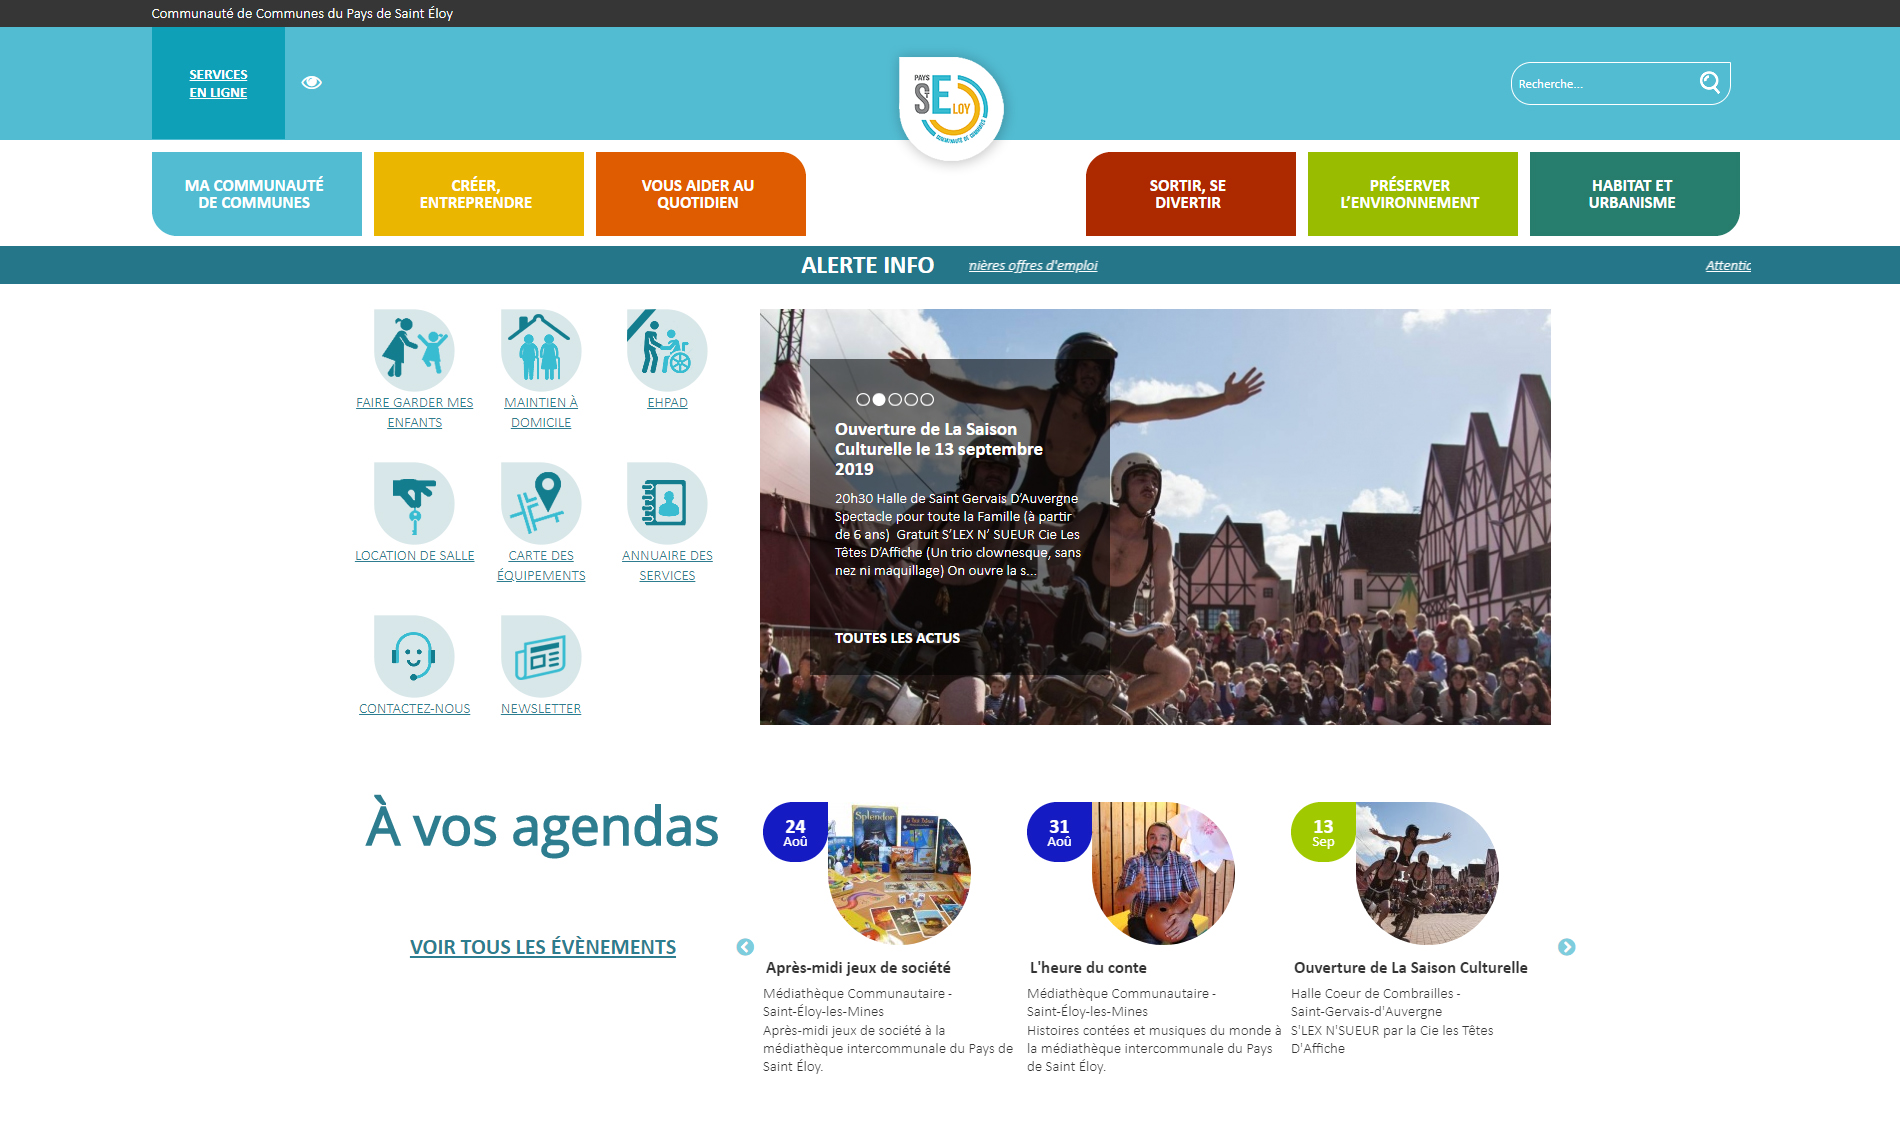The image size is (1900, 1141).
Task: Show previous agenda events with left arrow
Action: click(745, 947)
